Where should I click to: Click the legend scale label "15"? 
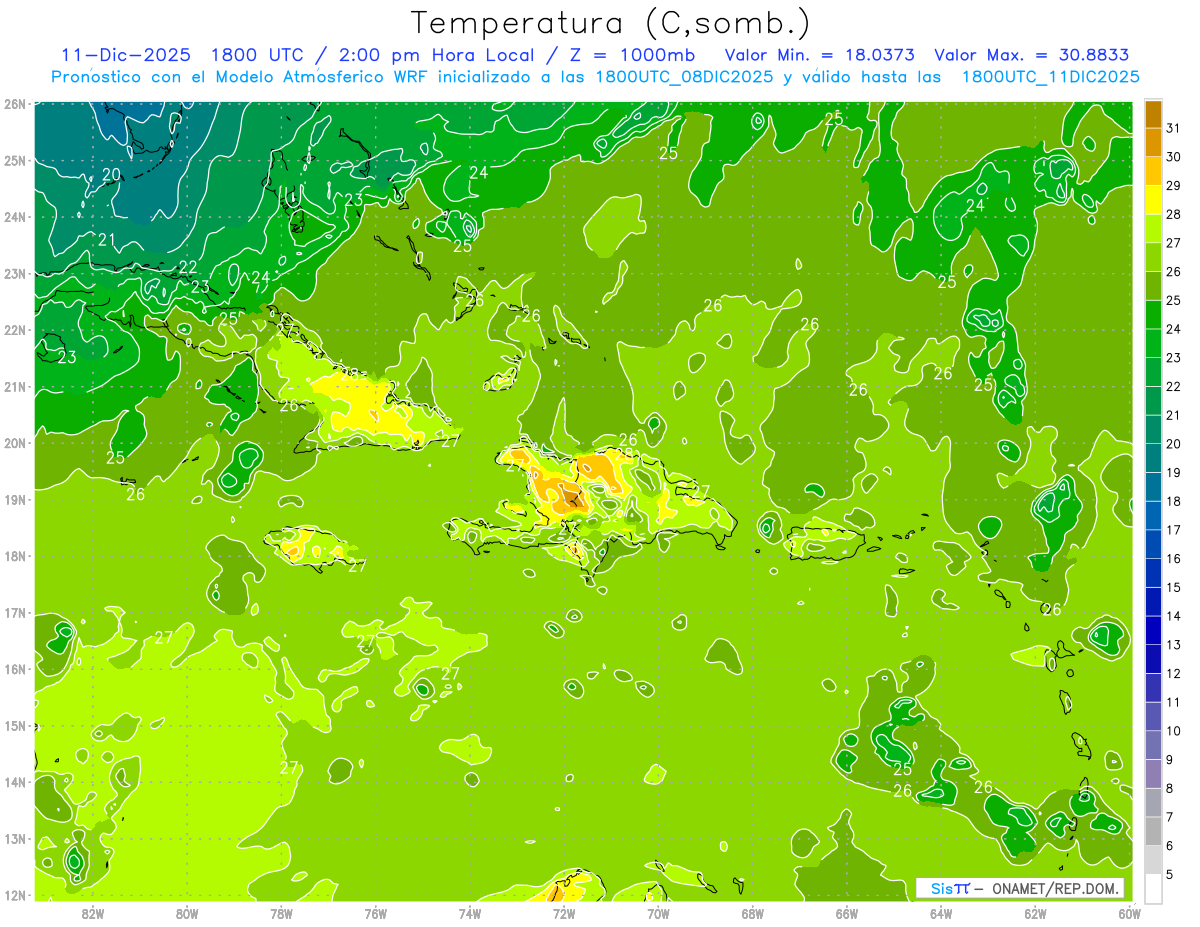[x=1174, y=587]
